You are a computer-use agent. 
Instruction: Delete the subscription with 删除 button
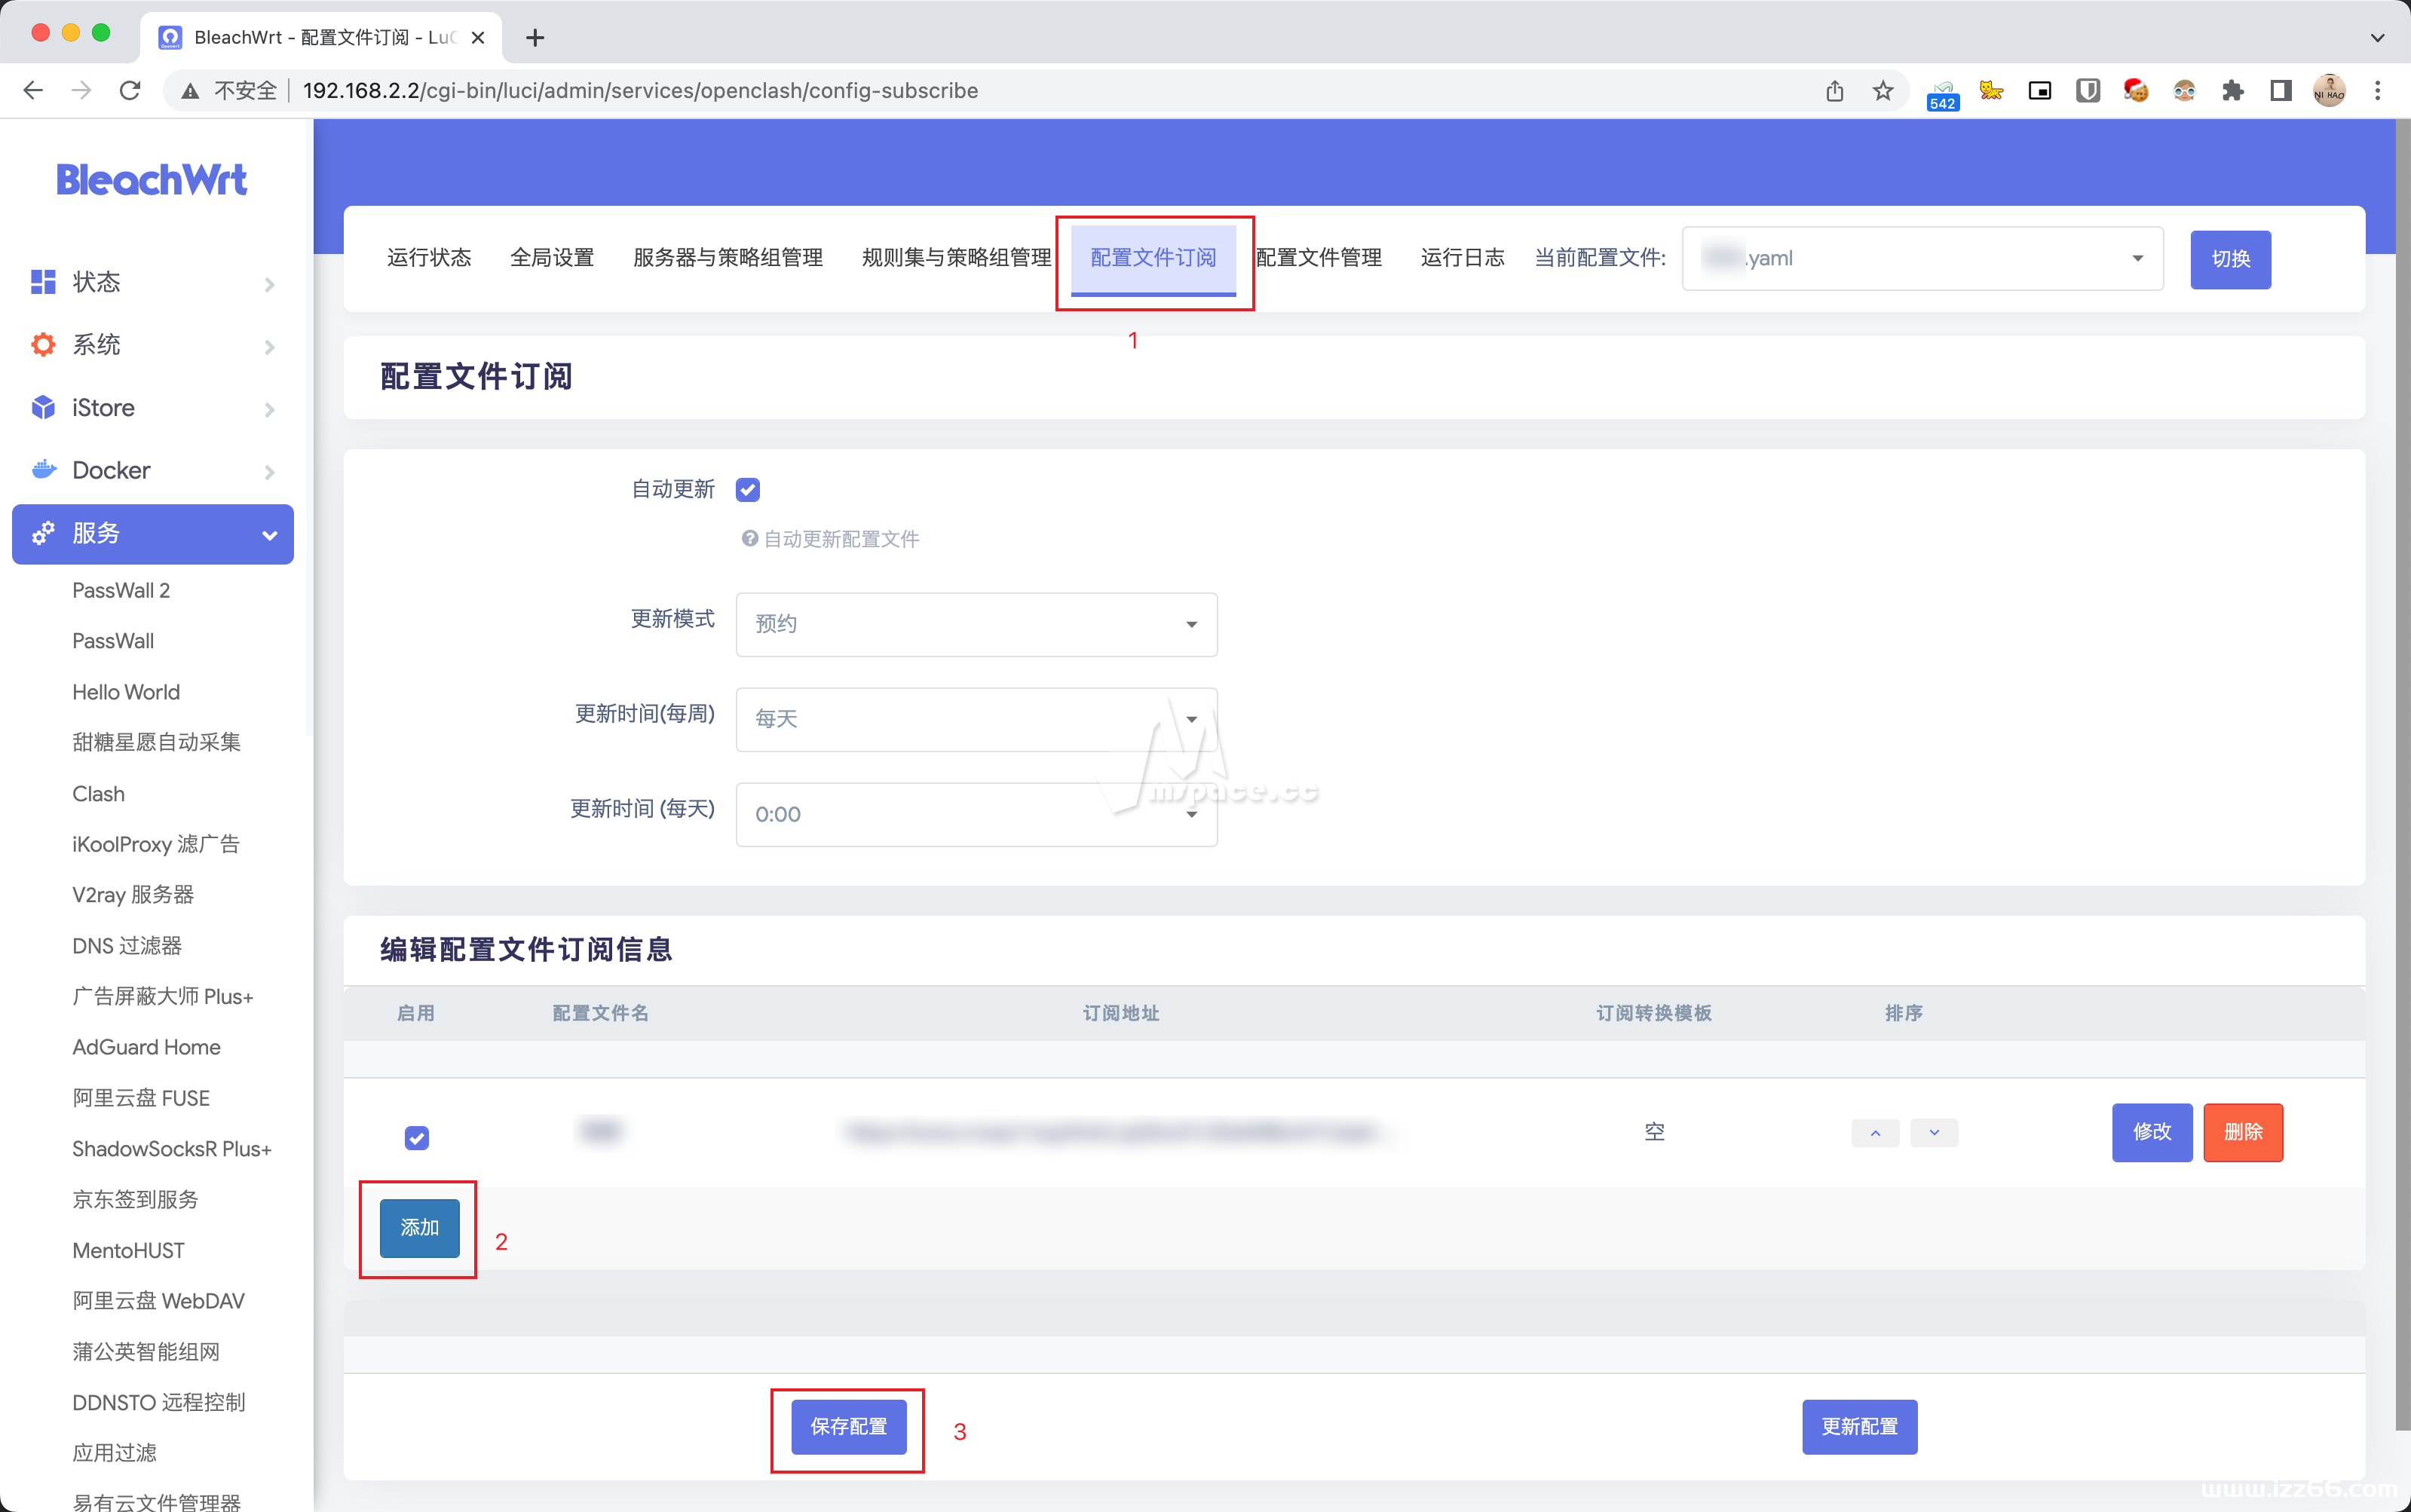[2243, 1133]
